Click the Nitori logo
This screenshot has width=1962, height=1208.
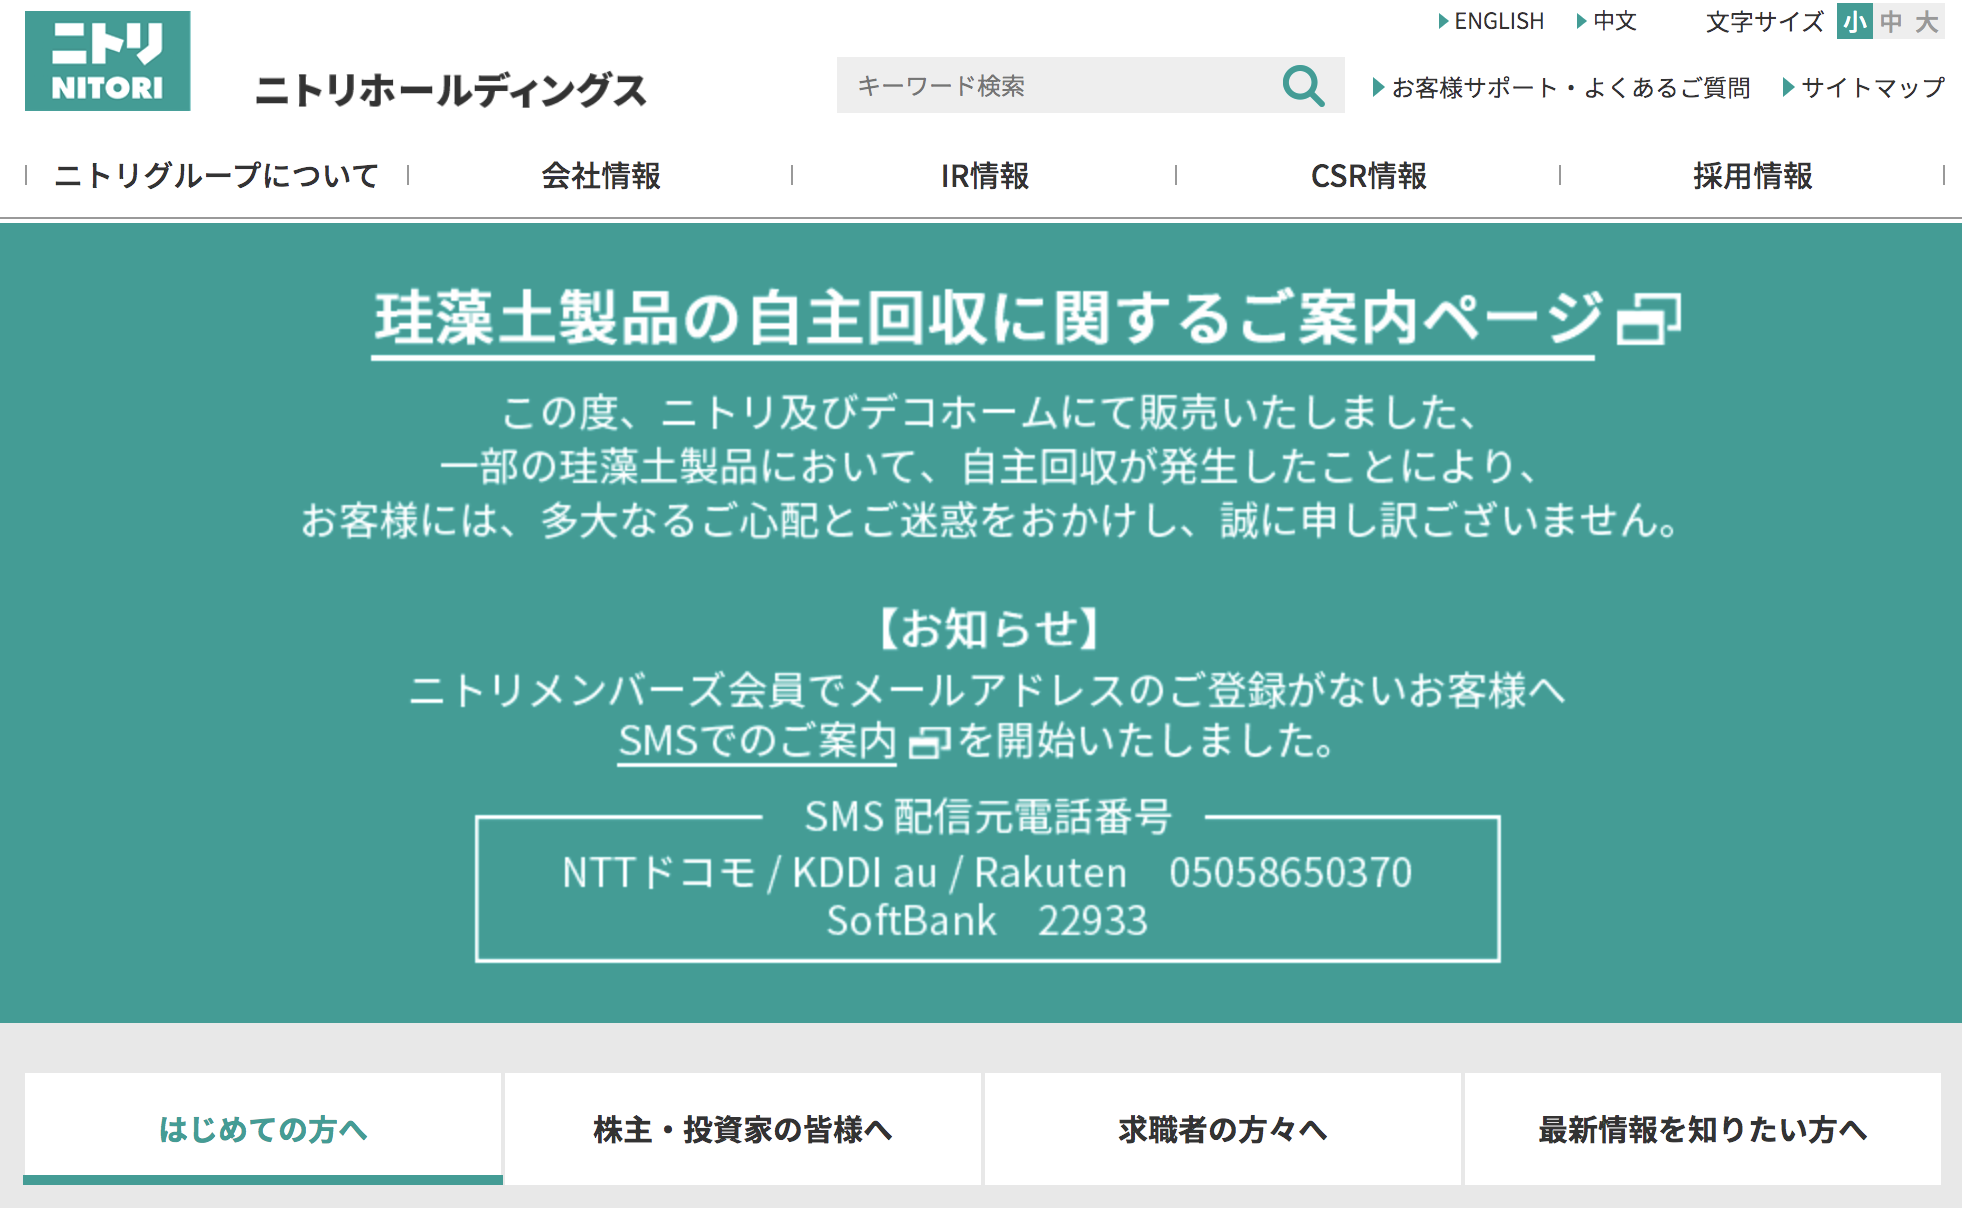pyautogui.click(x=107, y=61)
